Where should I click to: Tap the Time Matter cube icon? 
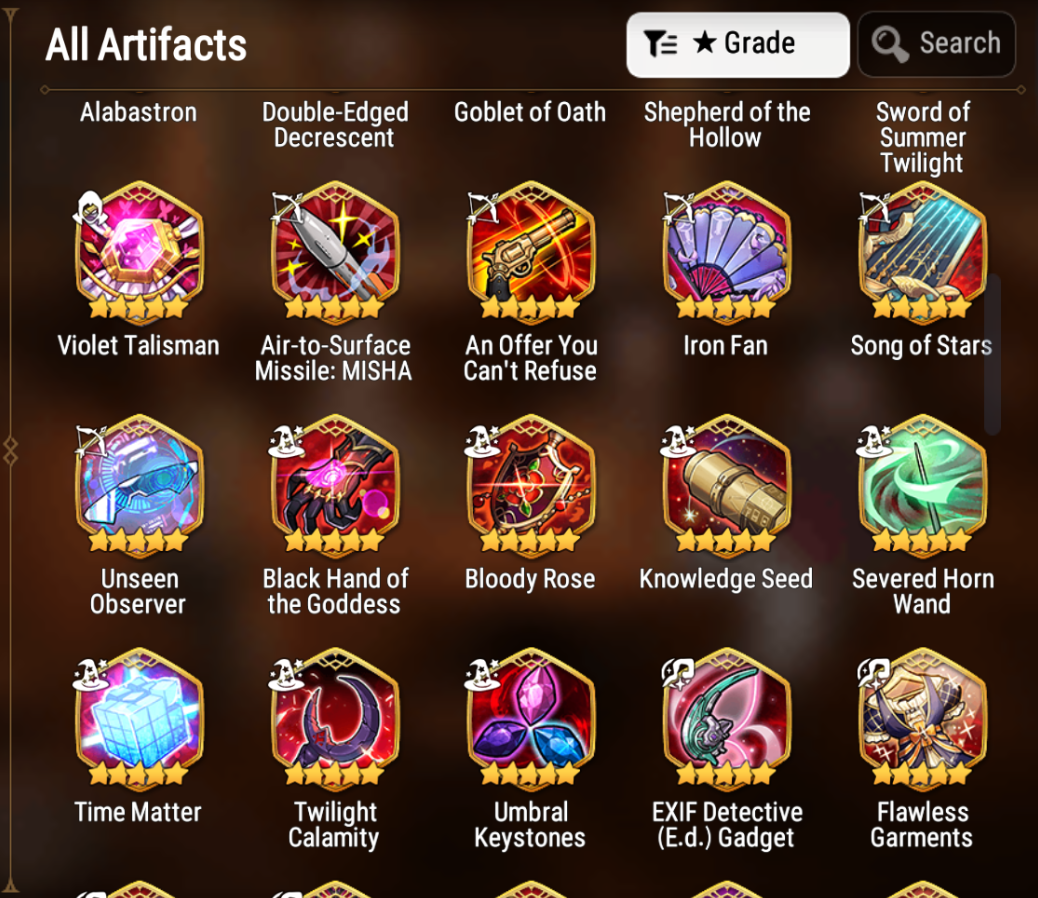138,719
